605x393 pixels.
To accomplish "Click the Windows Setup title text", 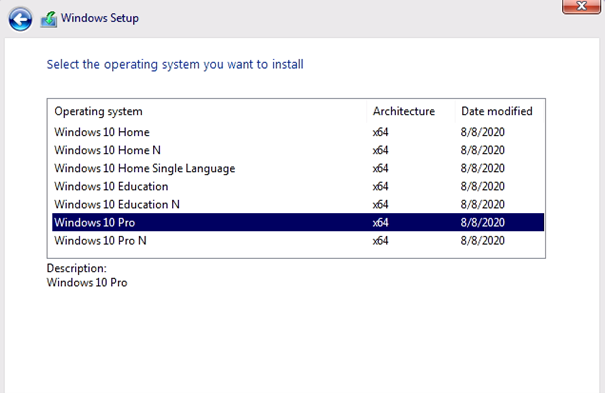I will (x=100, y=18).
